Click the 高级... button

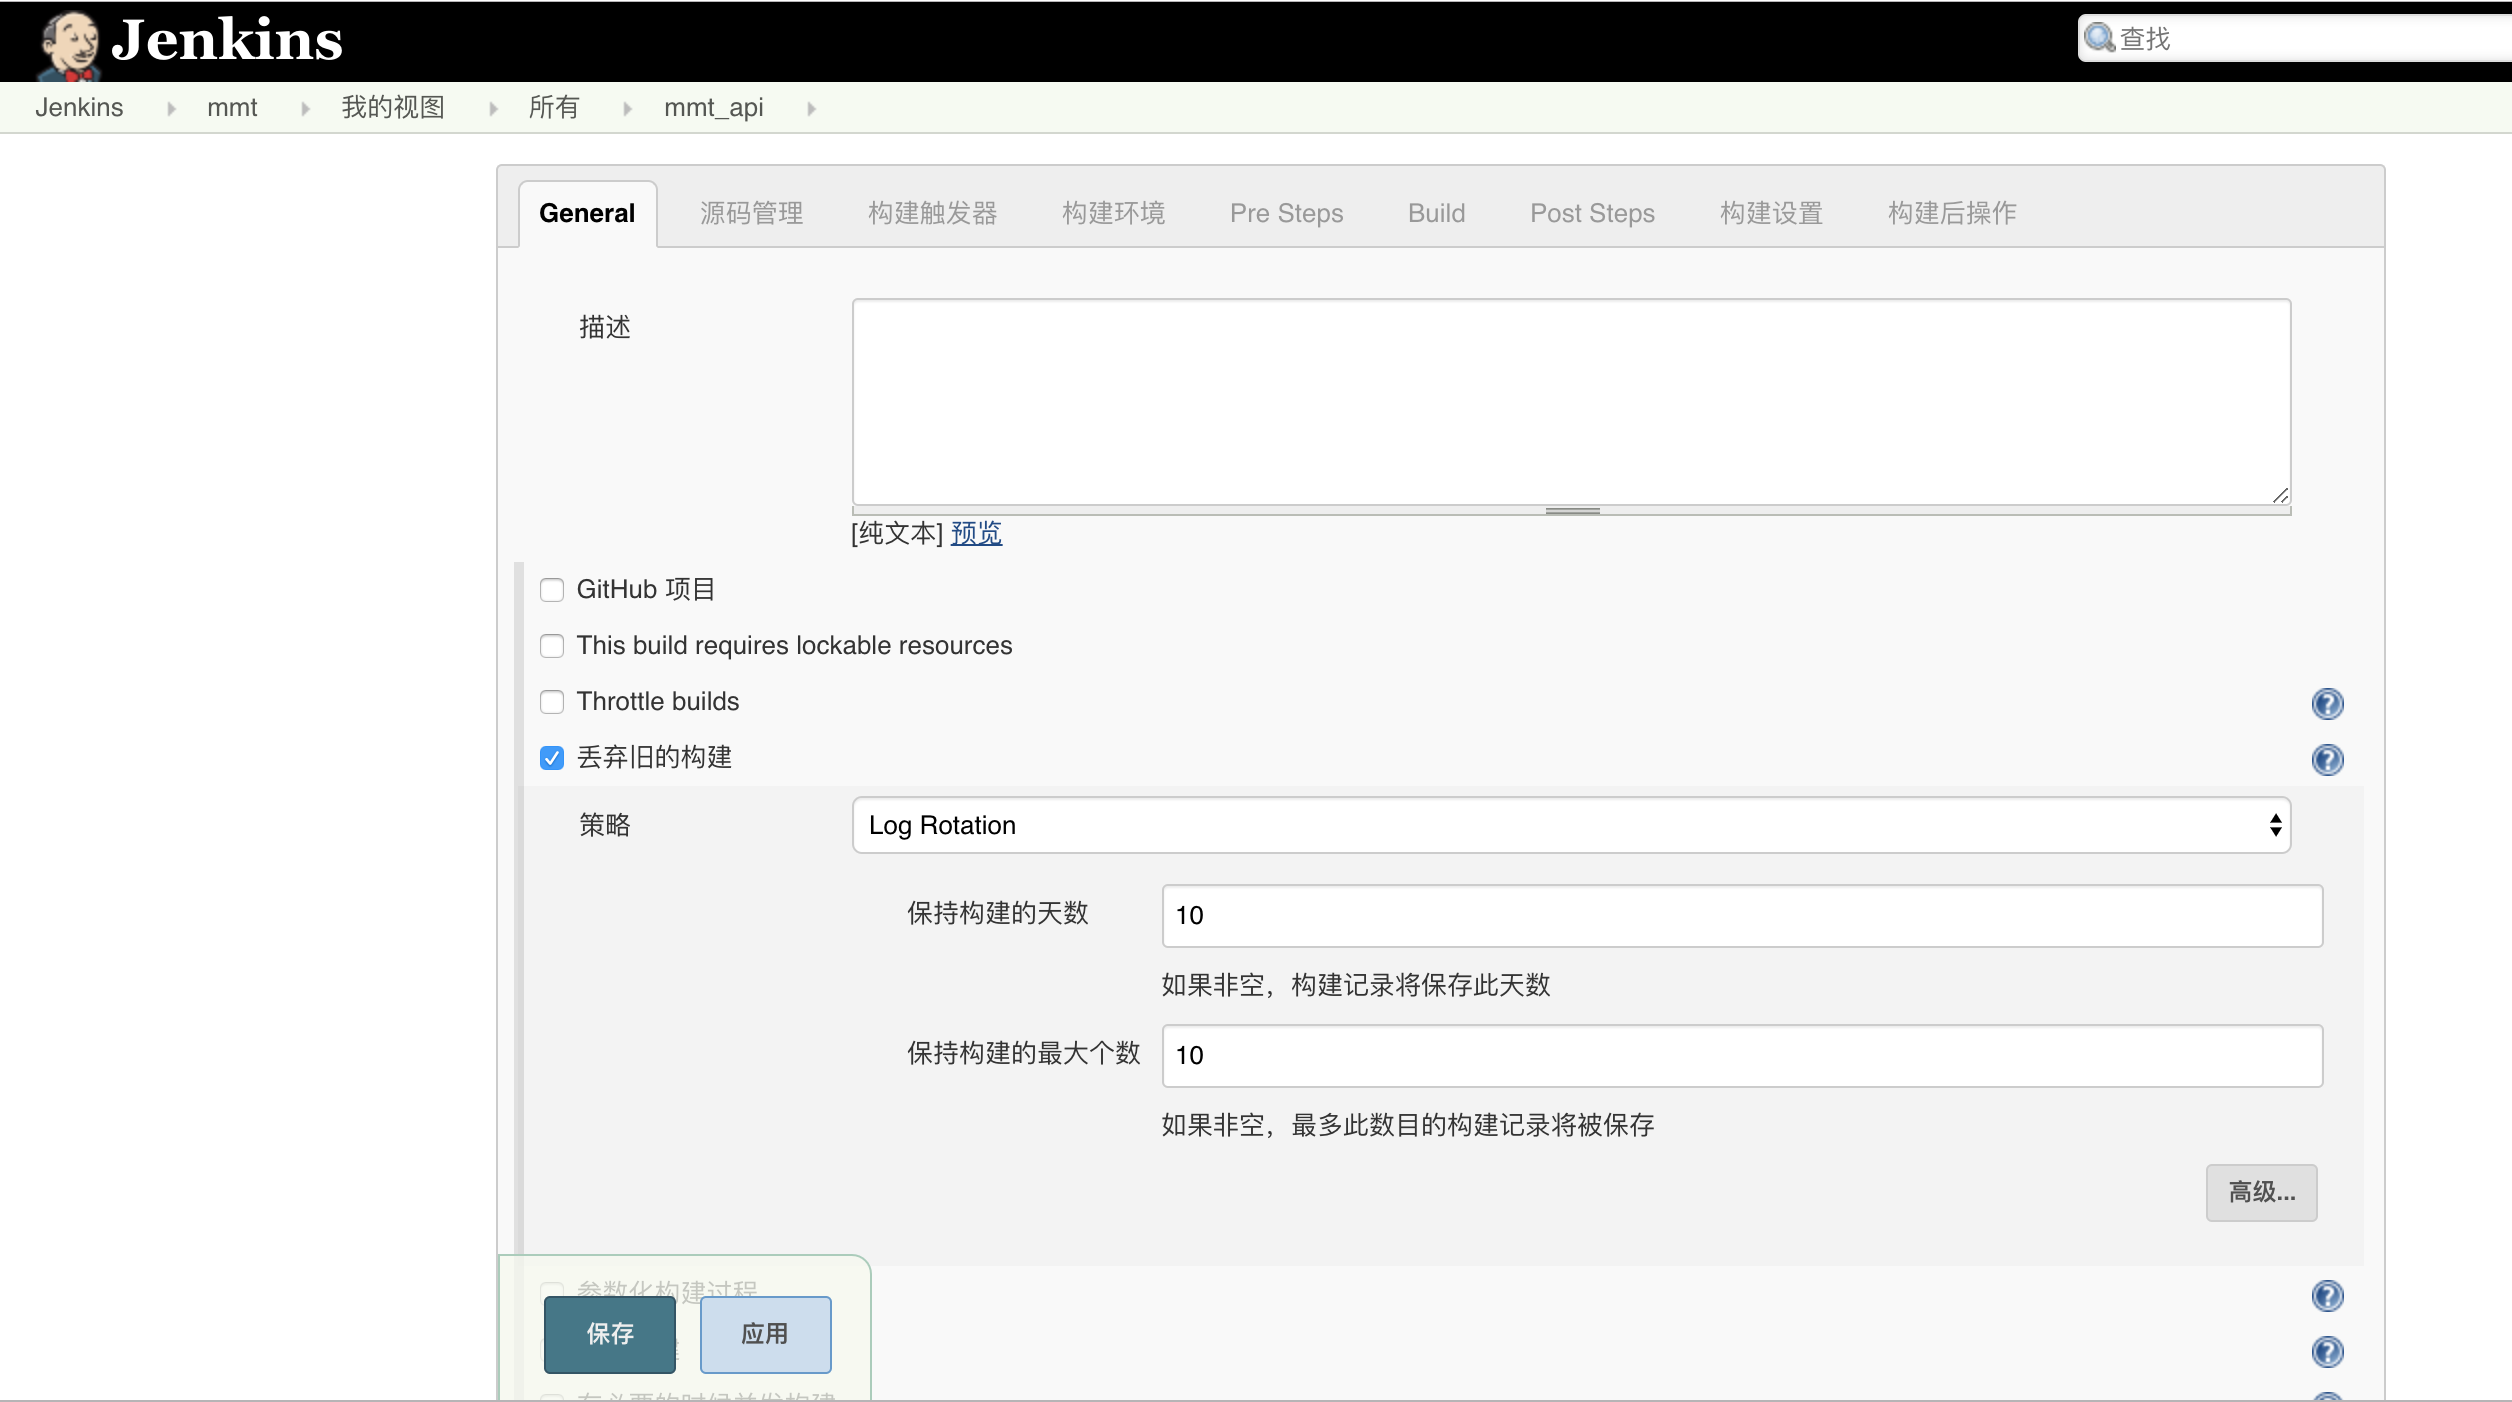point(2261,1192)
